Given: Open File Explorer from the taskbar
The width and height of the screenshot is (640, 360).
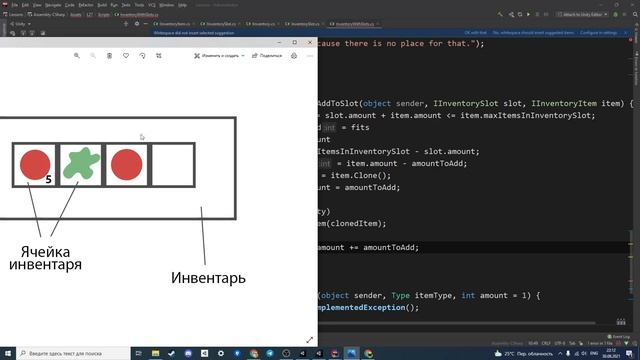Looking at the screenshot, I should pos(155,353).
